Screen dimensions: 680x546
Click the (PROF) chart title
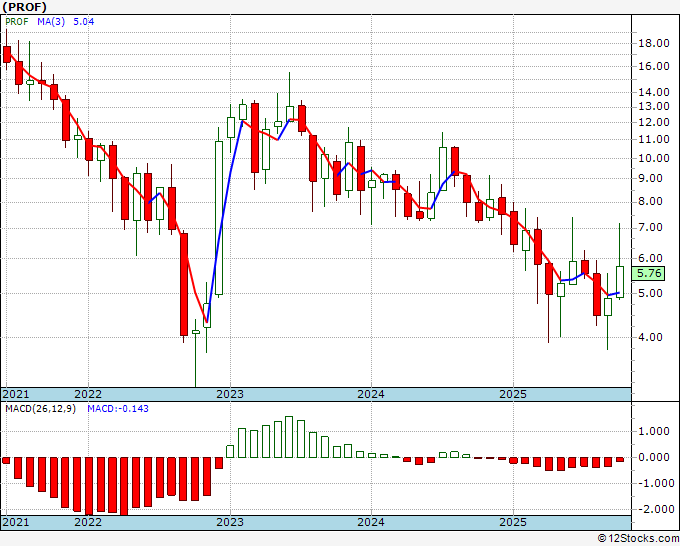coord(25,7)
